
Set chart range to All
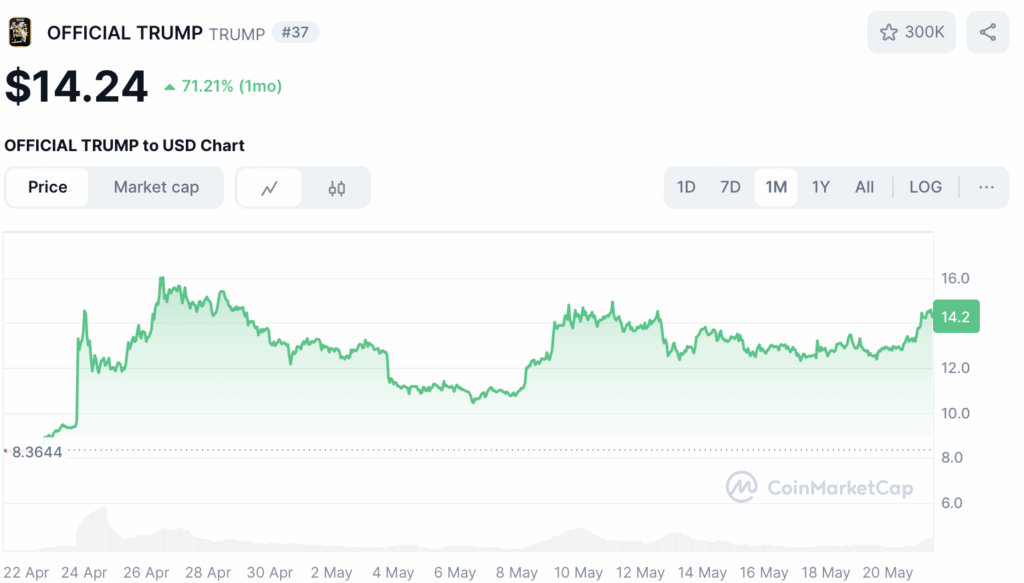click(x=864, y=187)
